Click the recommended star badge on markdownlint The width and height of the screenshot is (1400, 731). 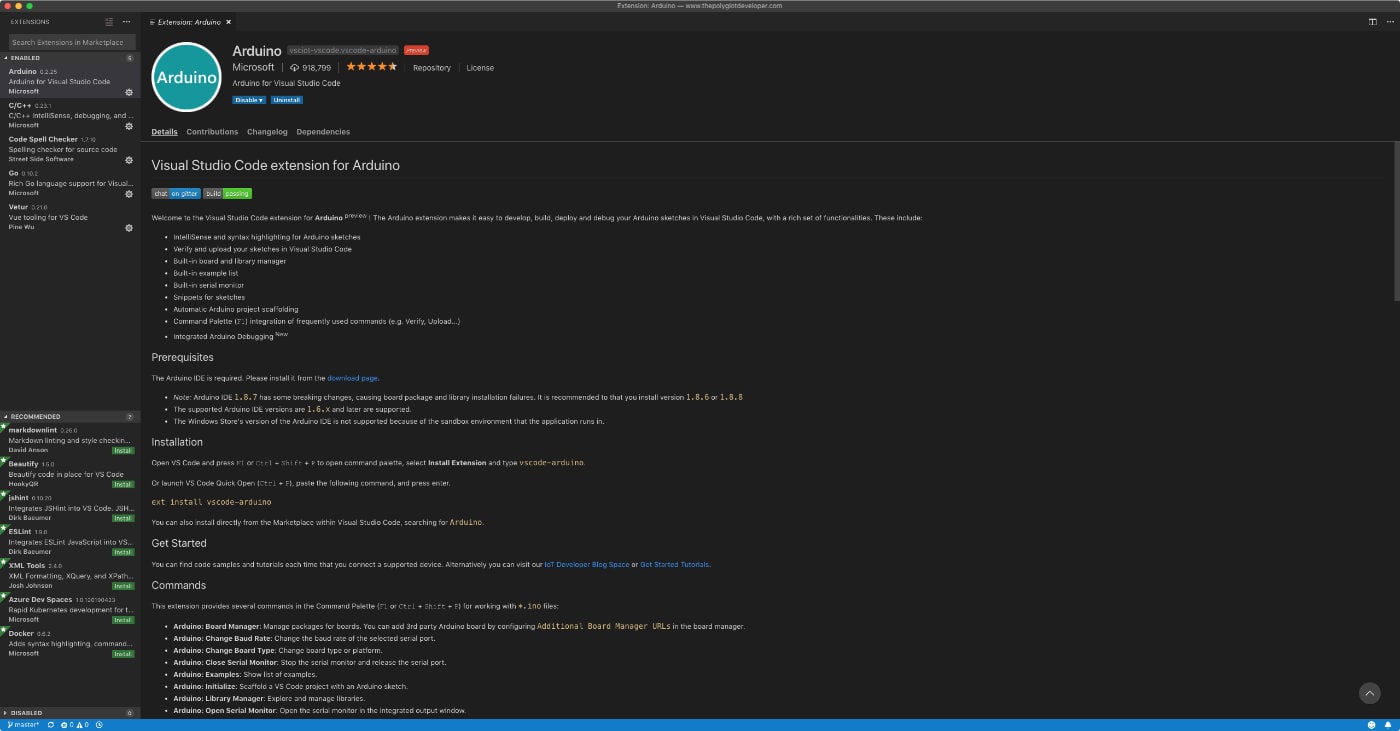click(x=3, y=426)
